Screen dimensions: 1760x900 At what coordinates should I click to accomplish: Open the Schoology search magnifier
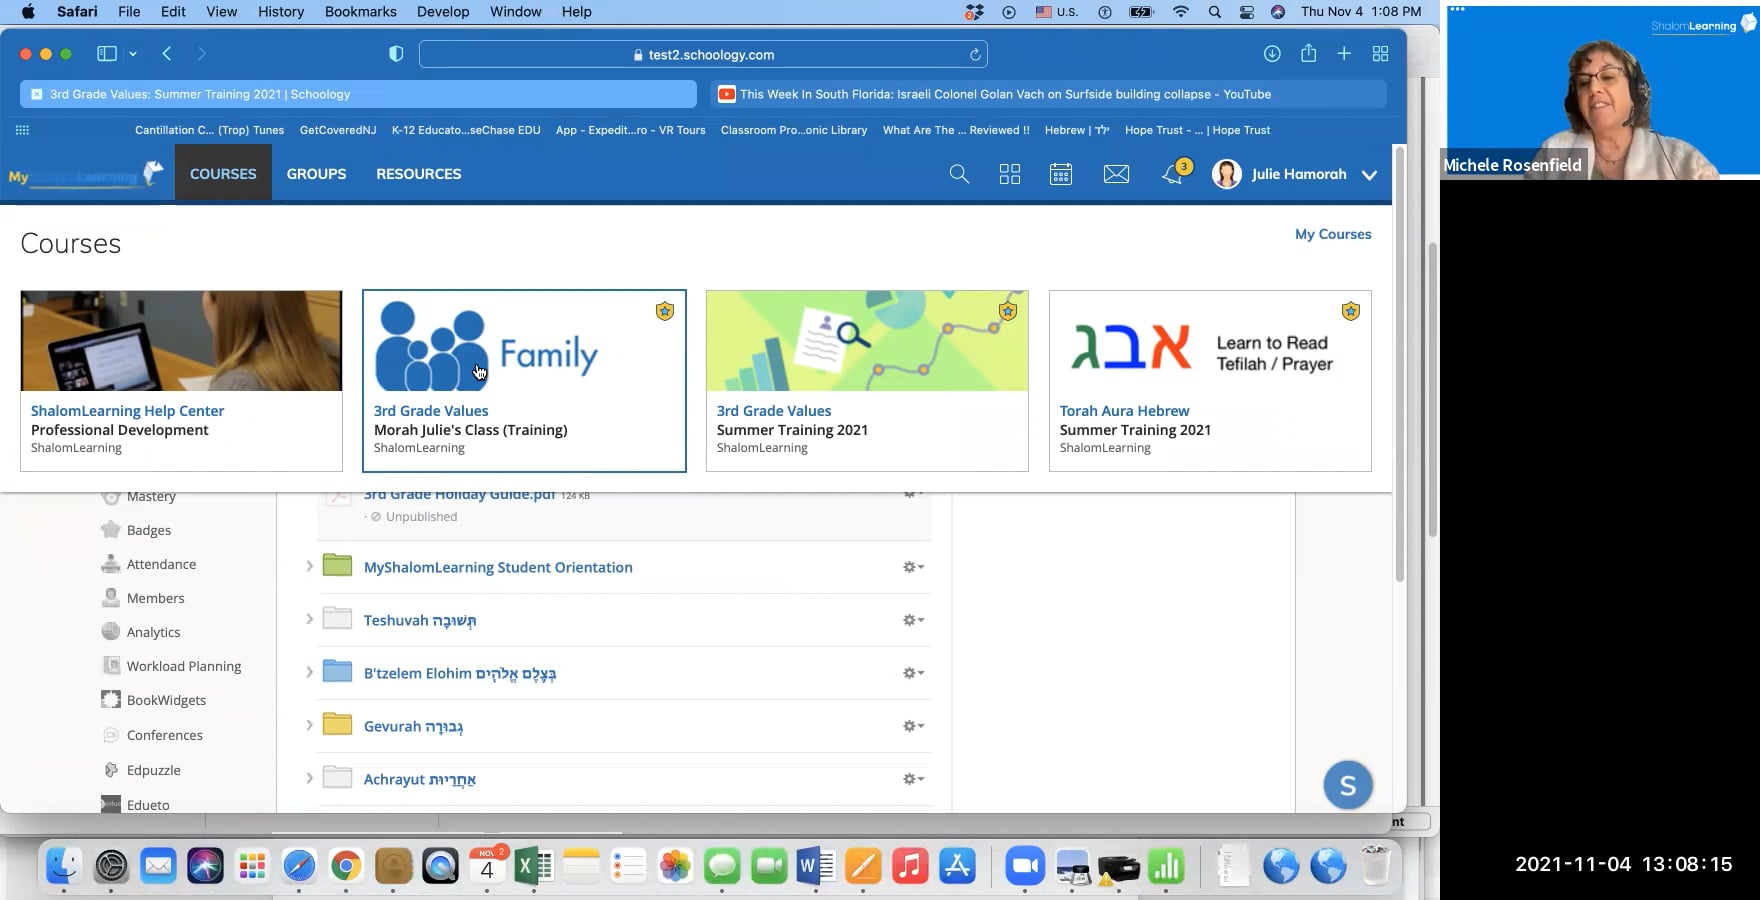958,174
